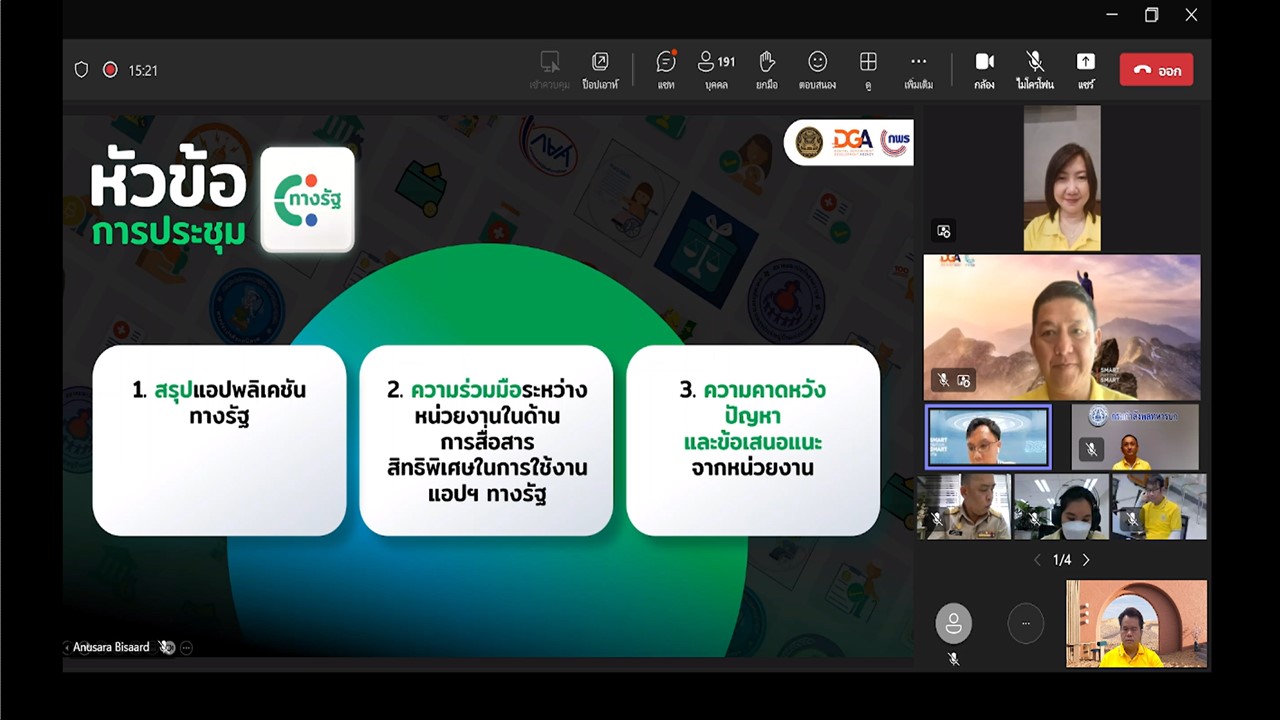Image resolution: width=1280 pixels, height=720 pixels.
Task: Open the People (บุคคล) participants list
Action: click(716, 70)
